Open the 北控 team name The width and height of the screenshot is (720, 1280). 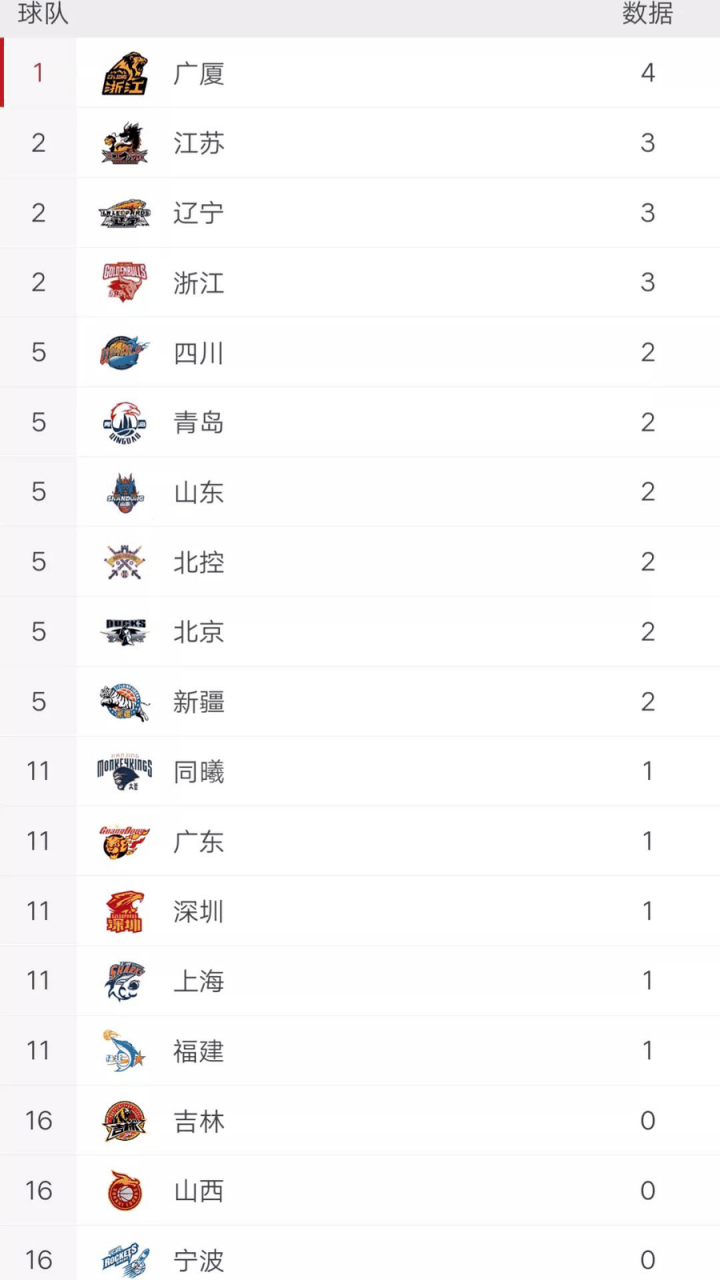click(199, 563)
